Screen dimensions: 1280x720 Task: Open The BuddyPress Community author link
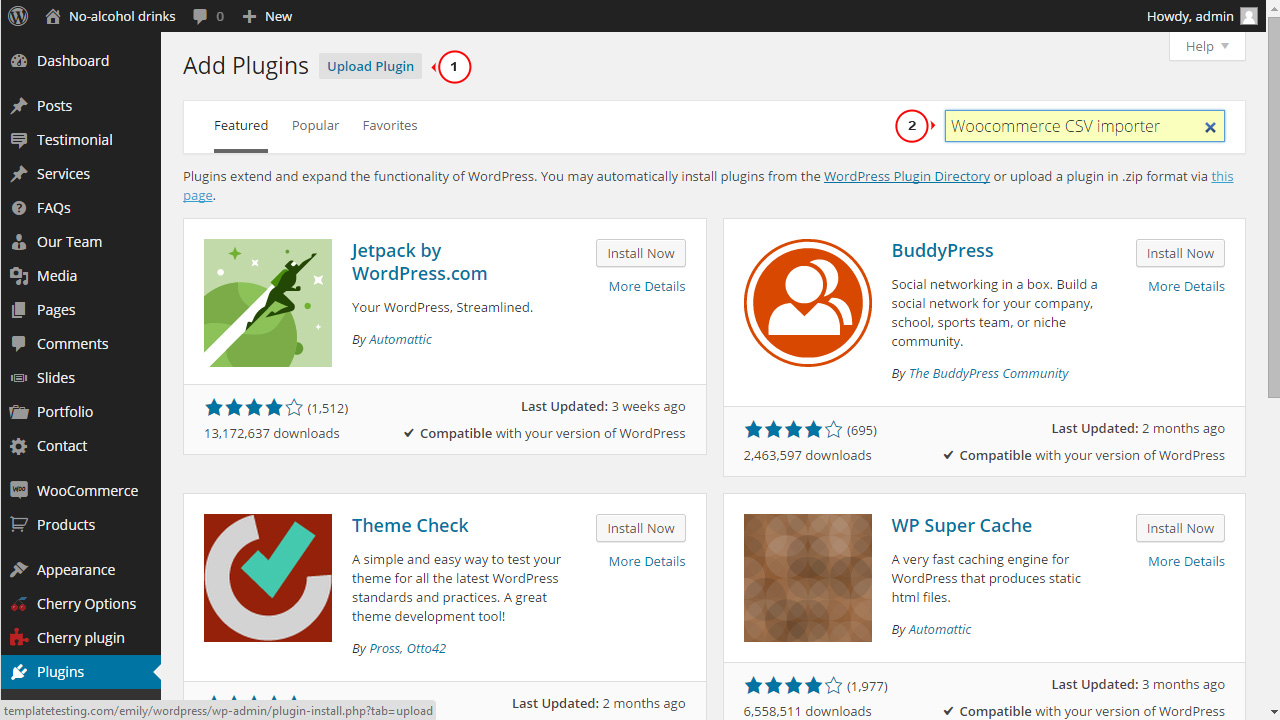[988, 374]
